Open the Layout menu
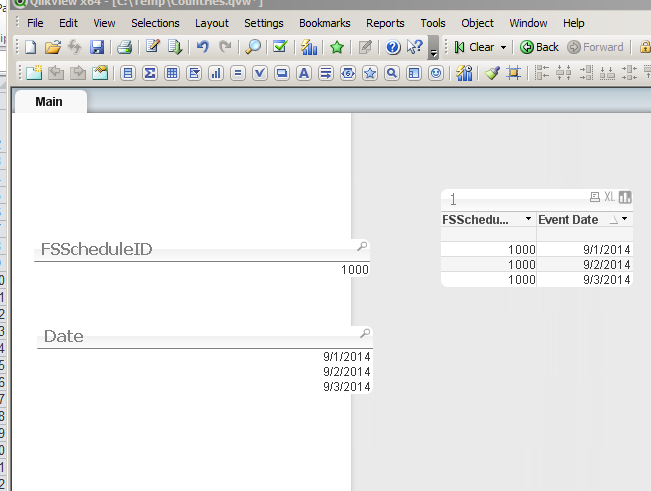The width and height of the screenshot is (651, 491). [x=212, y=23]
